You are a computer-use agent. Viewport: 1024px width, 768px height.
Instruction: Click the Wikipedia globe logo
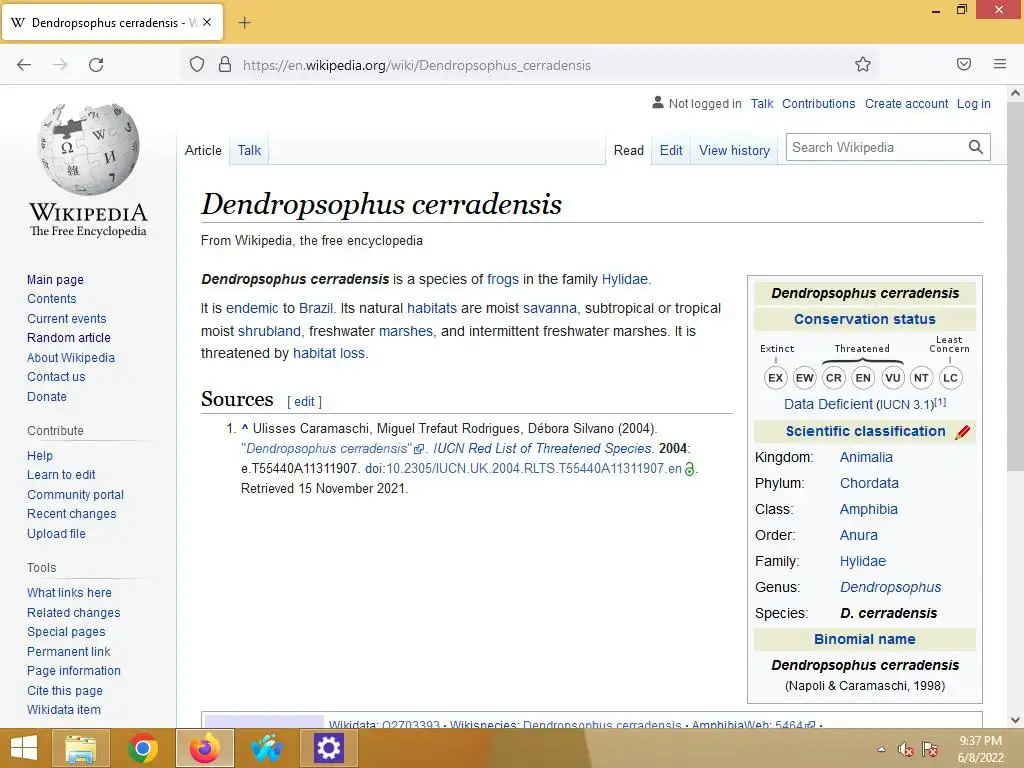coord(88,150)
